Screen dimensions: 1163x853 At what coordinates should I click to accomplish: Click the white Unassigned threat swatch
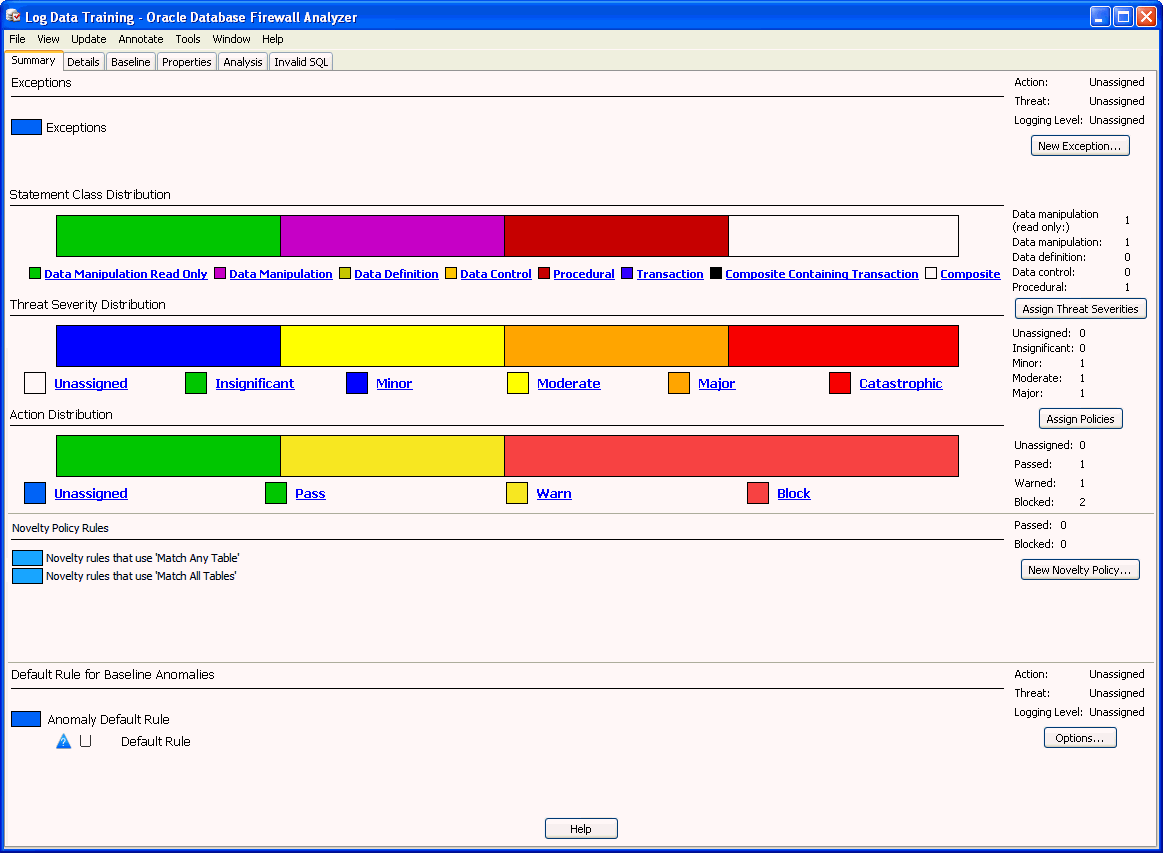pyautogui.click(x=35, y=383)
